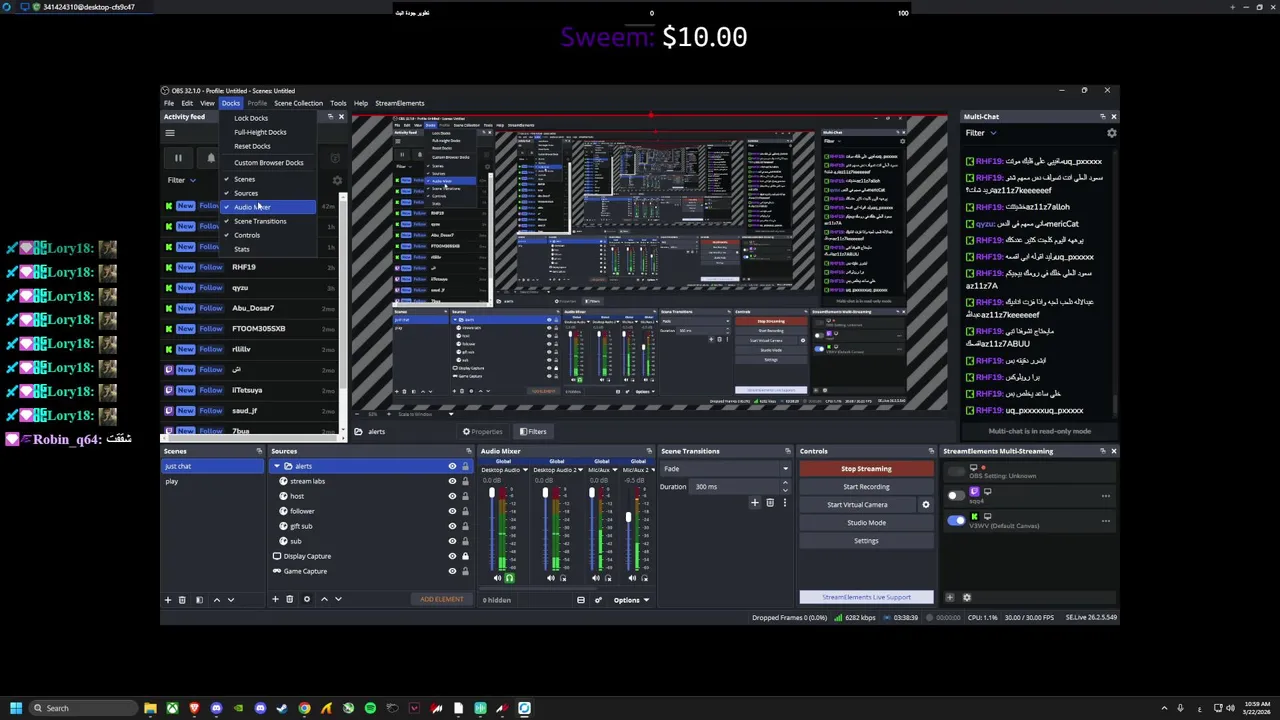Open scene filters icon in Scenes dock

coord(199,600)
